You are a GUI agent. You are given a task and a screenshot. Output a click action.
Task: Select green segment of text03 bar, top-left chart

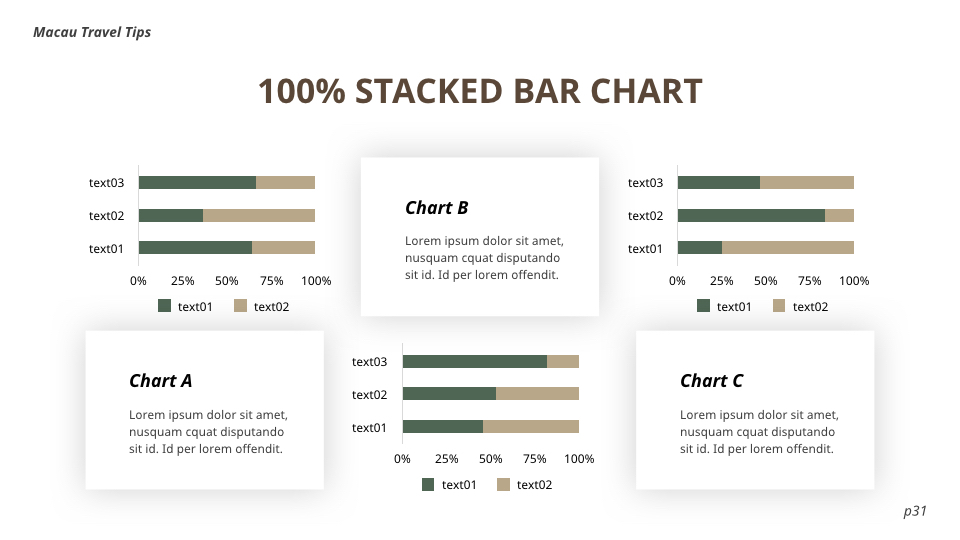click(x=197, y=182)
